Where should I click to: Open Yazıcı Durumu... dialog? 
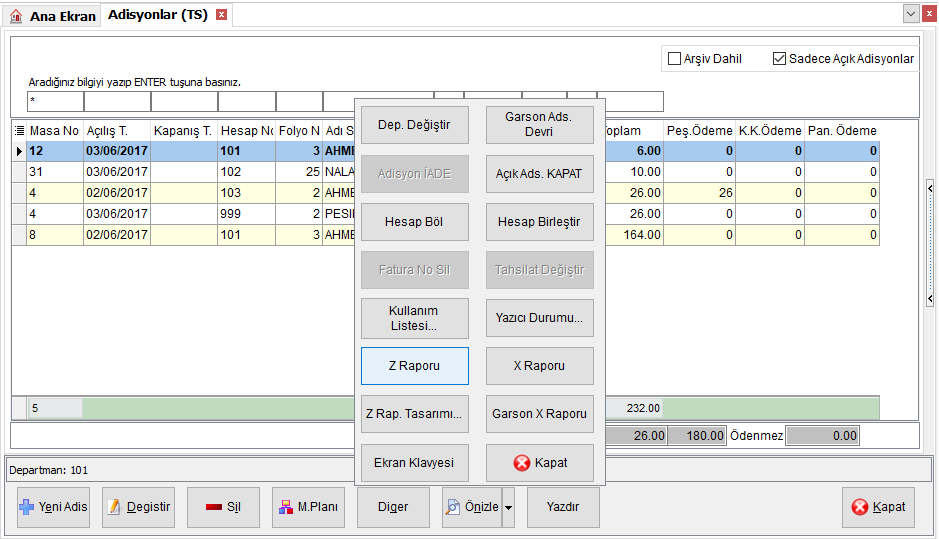point(540,318)
